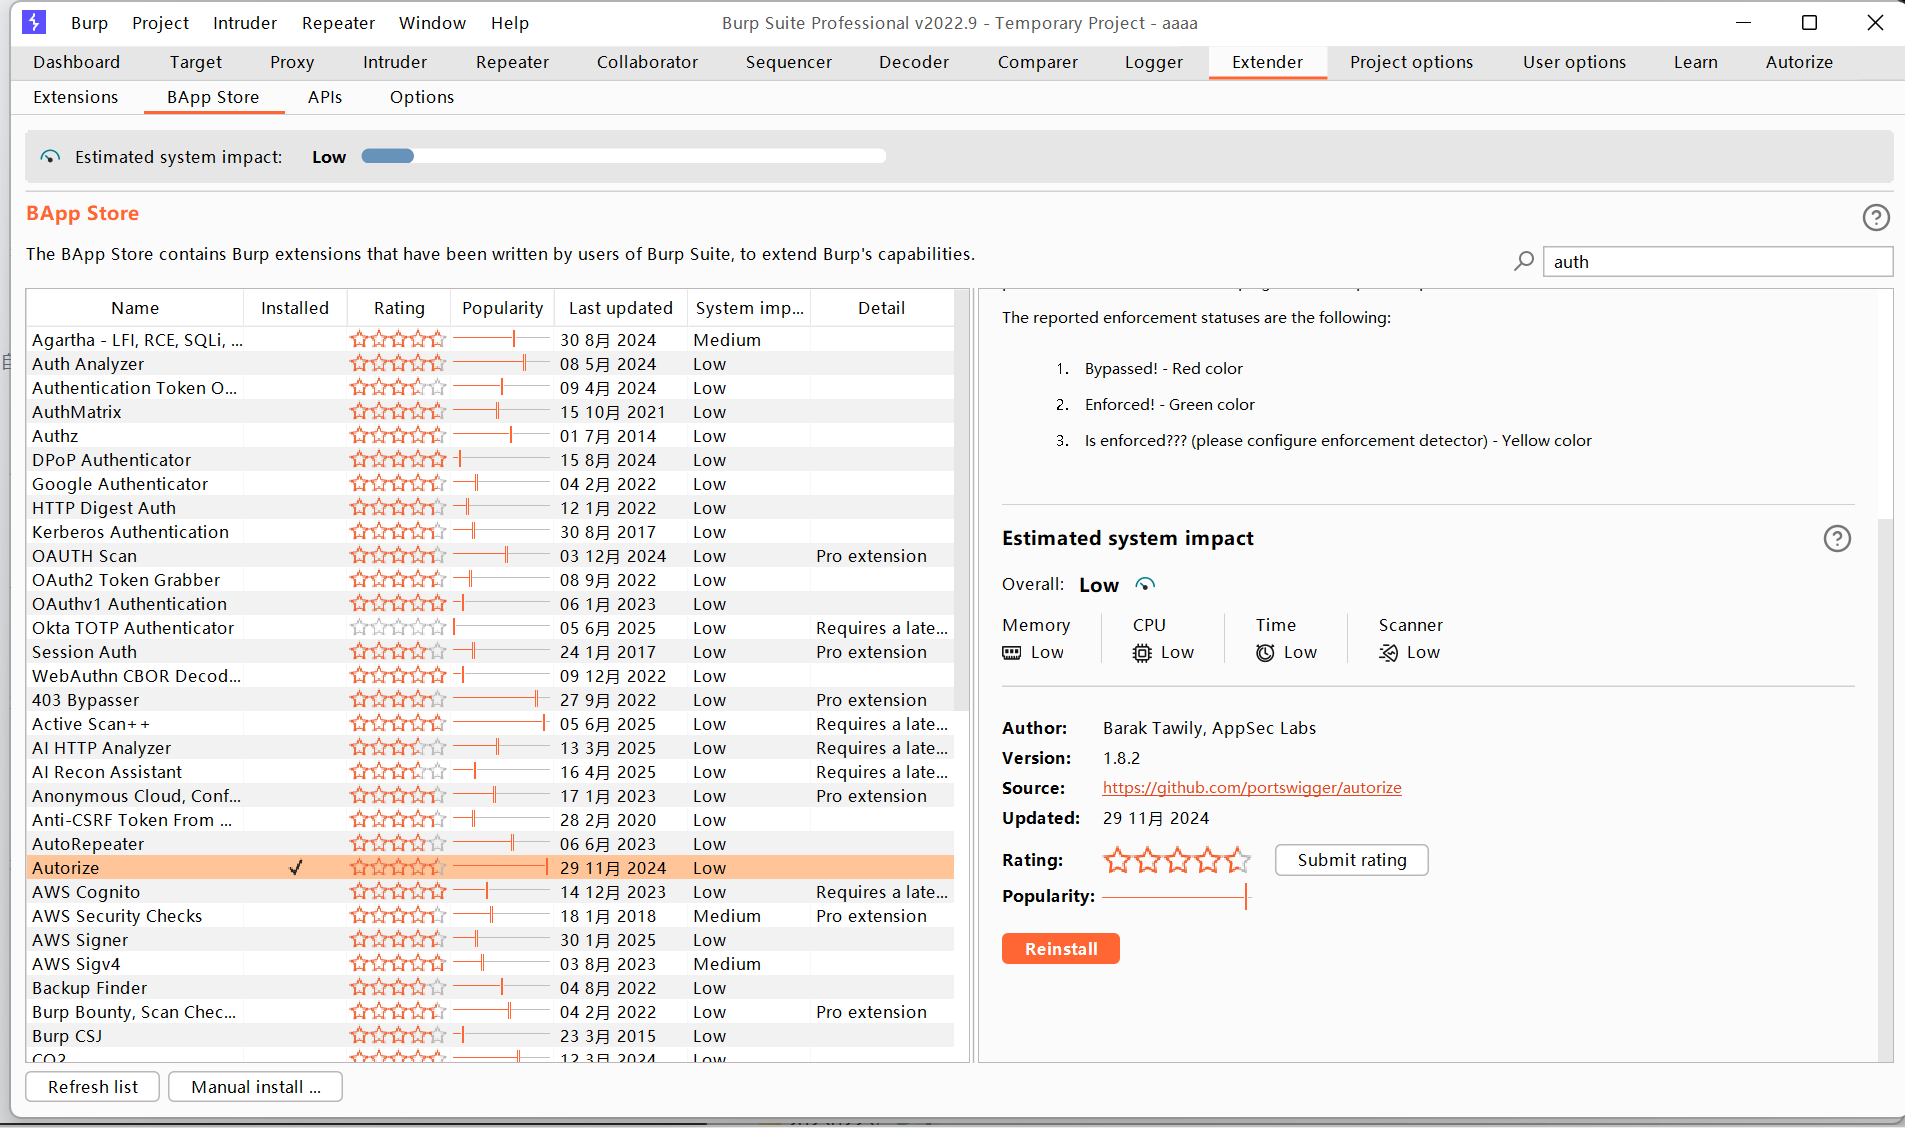1905x1128 pixels.
Task: Select the AuthMatrix extension row
Action: [x=490, y=412]
